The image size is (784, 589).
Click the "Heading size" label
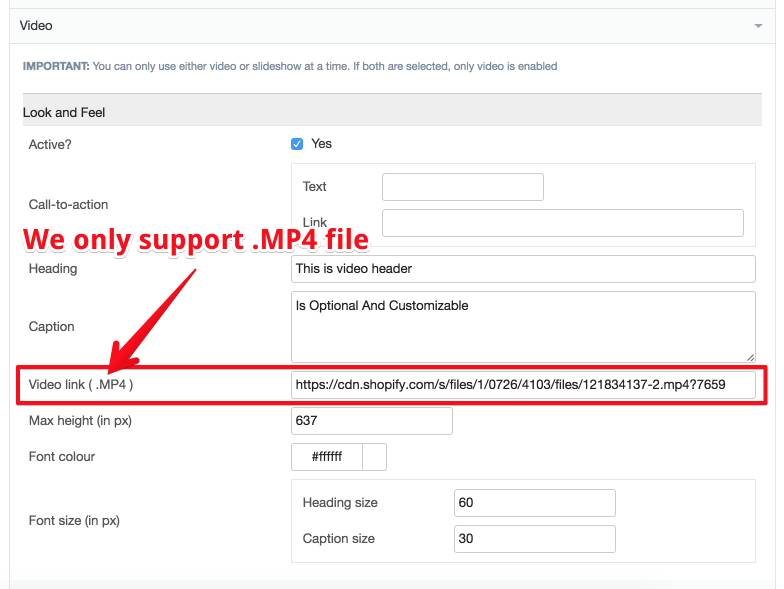point(340,502)
